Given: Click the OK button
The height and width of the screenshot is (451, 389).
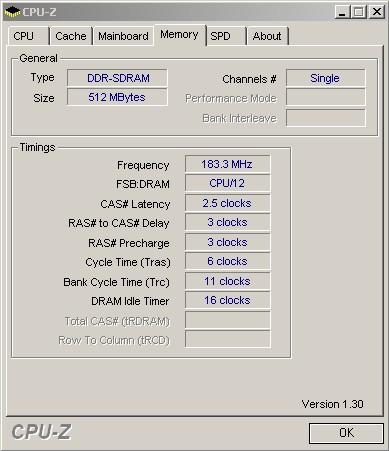Looking at the screenshot, I should click(346, 433).
